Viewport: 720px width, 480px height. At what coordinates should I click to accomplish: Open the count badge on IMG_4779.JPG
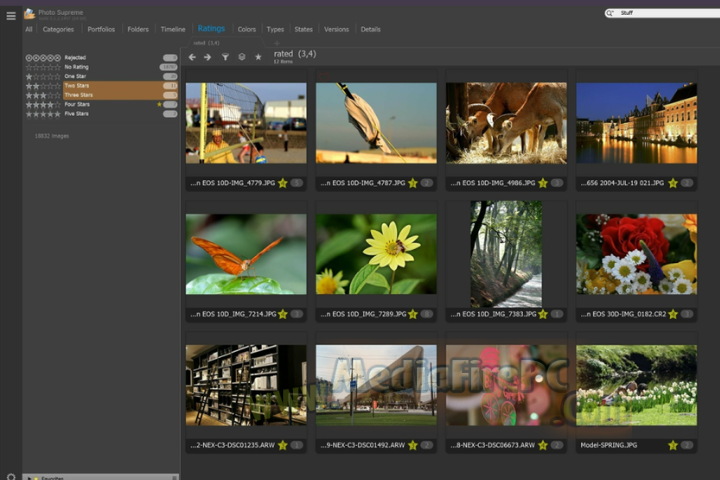tap(297, 183)
